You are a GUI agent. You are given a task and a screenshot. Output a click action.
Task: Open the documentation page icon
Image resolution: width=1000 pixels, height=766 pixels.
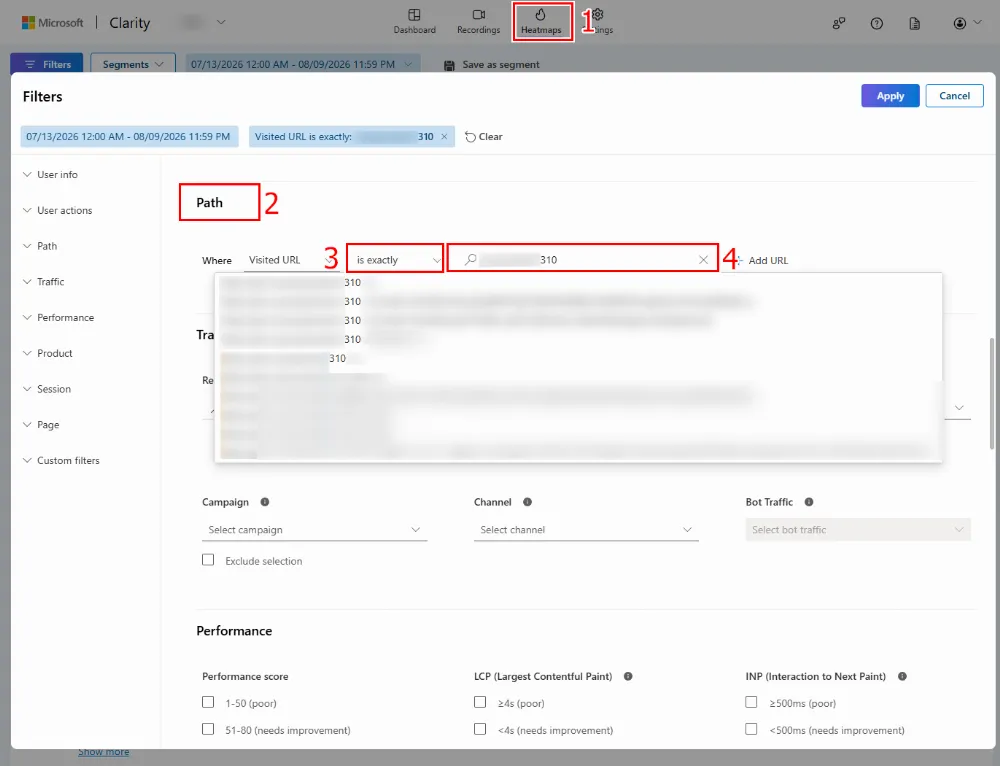[x=915, y=23]
